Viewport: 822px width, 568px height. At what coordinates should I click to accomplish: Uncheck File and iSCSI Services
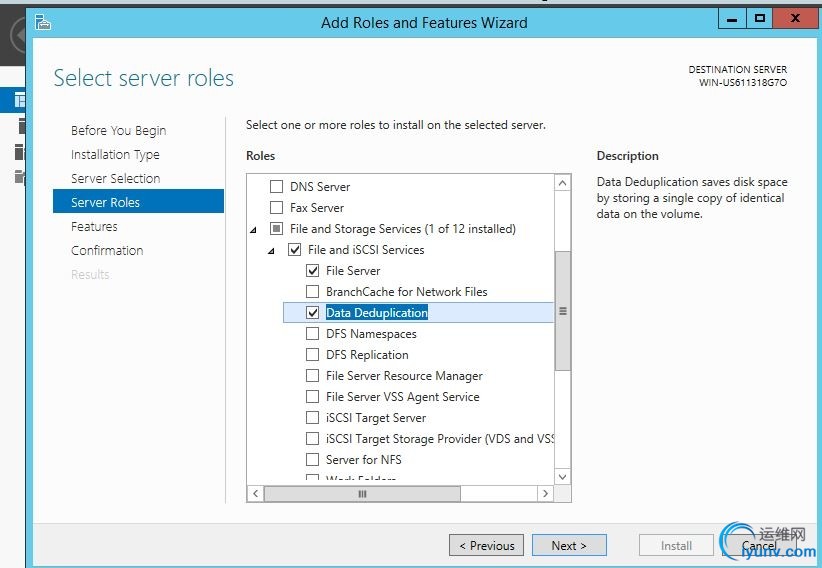295,250
